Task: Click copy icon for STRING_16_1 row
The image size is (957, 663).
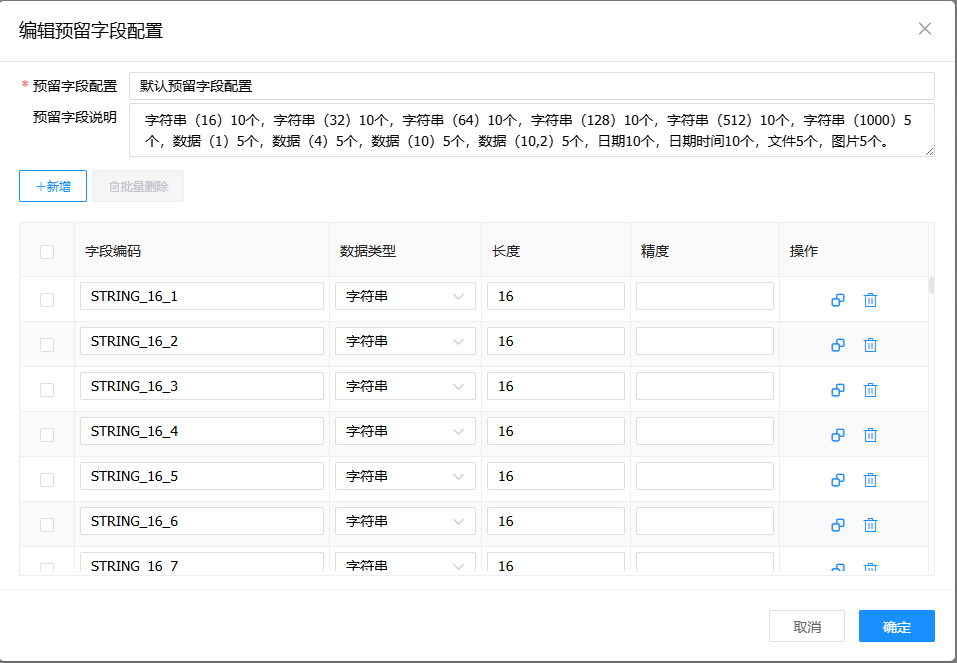Action: tap(838, 300)
